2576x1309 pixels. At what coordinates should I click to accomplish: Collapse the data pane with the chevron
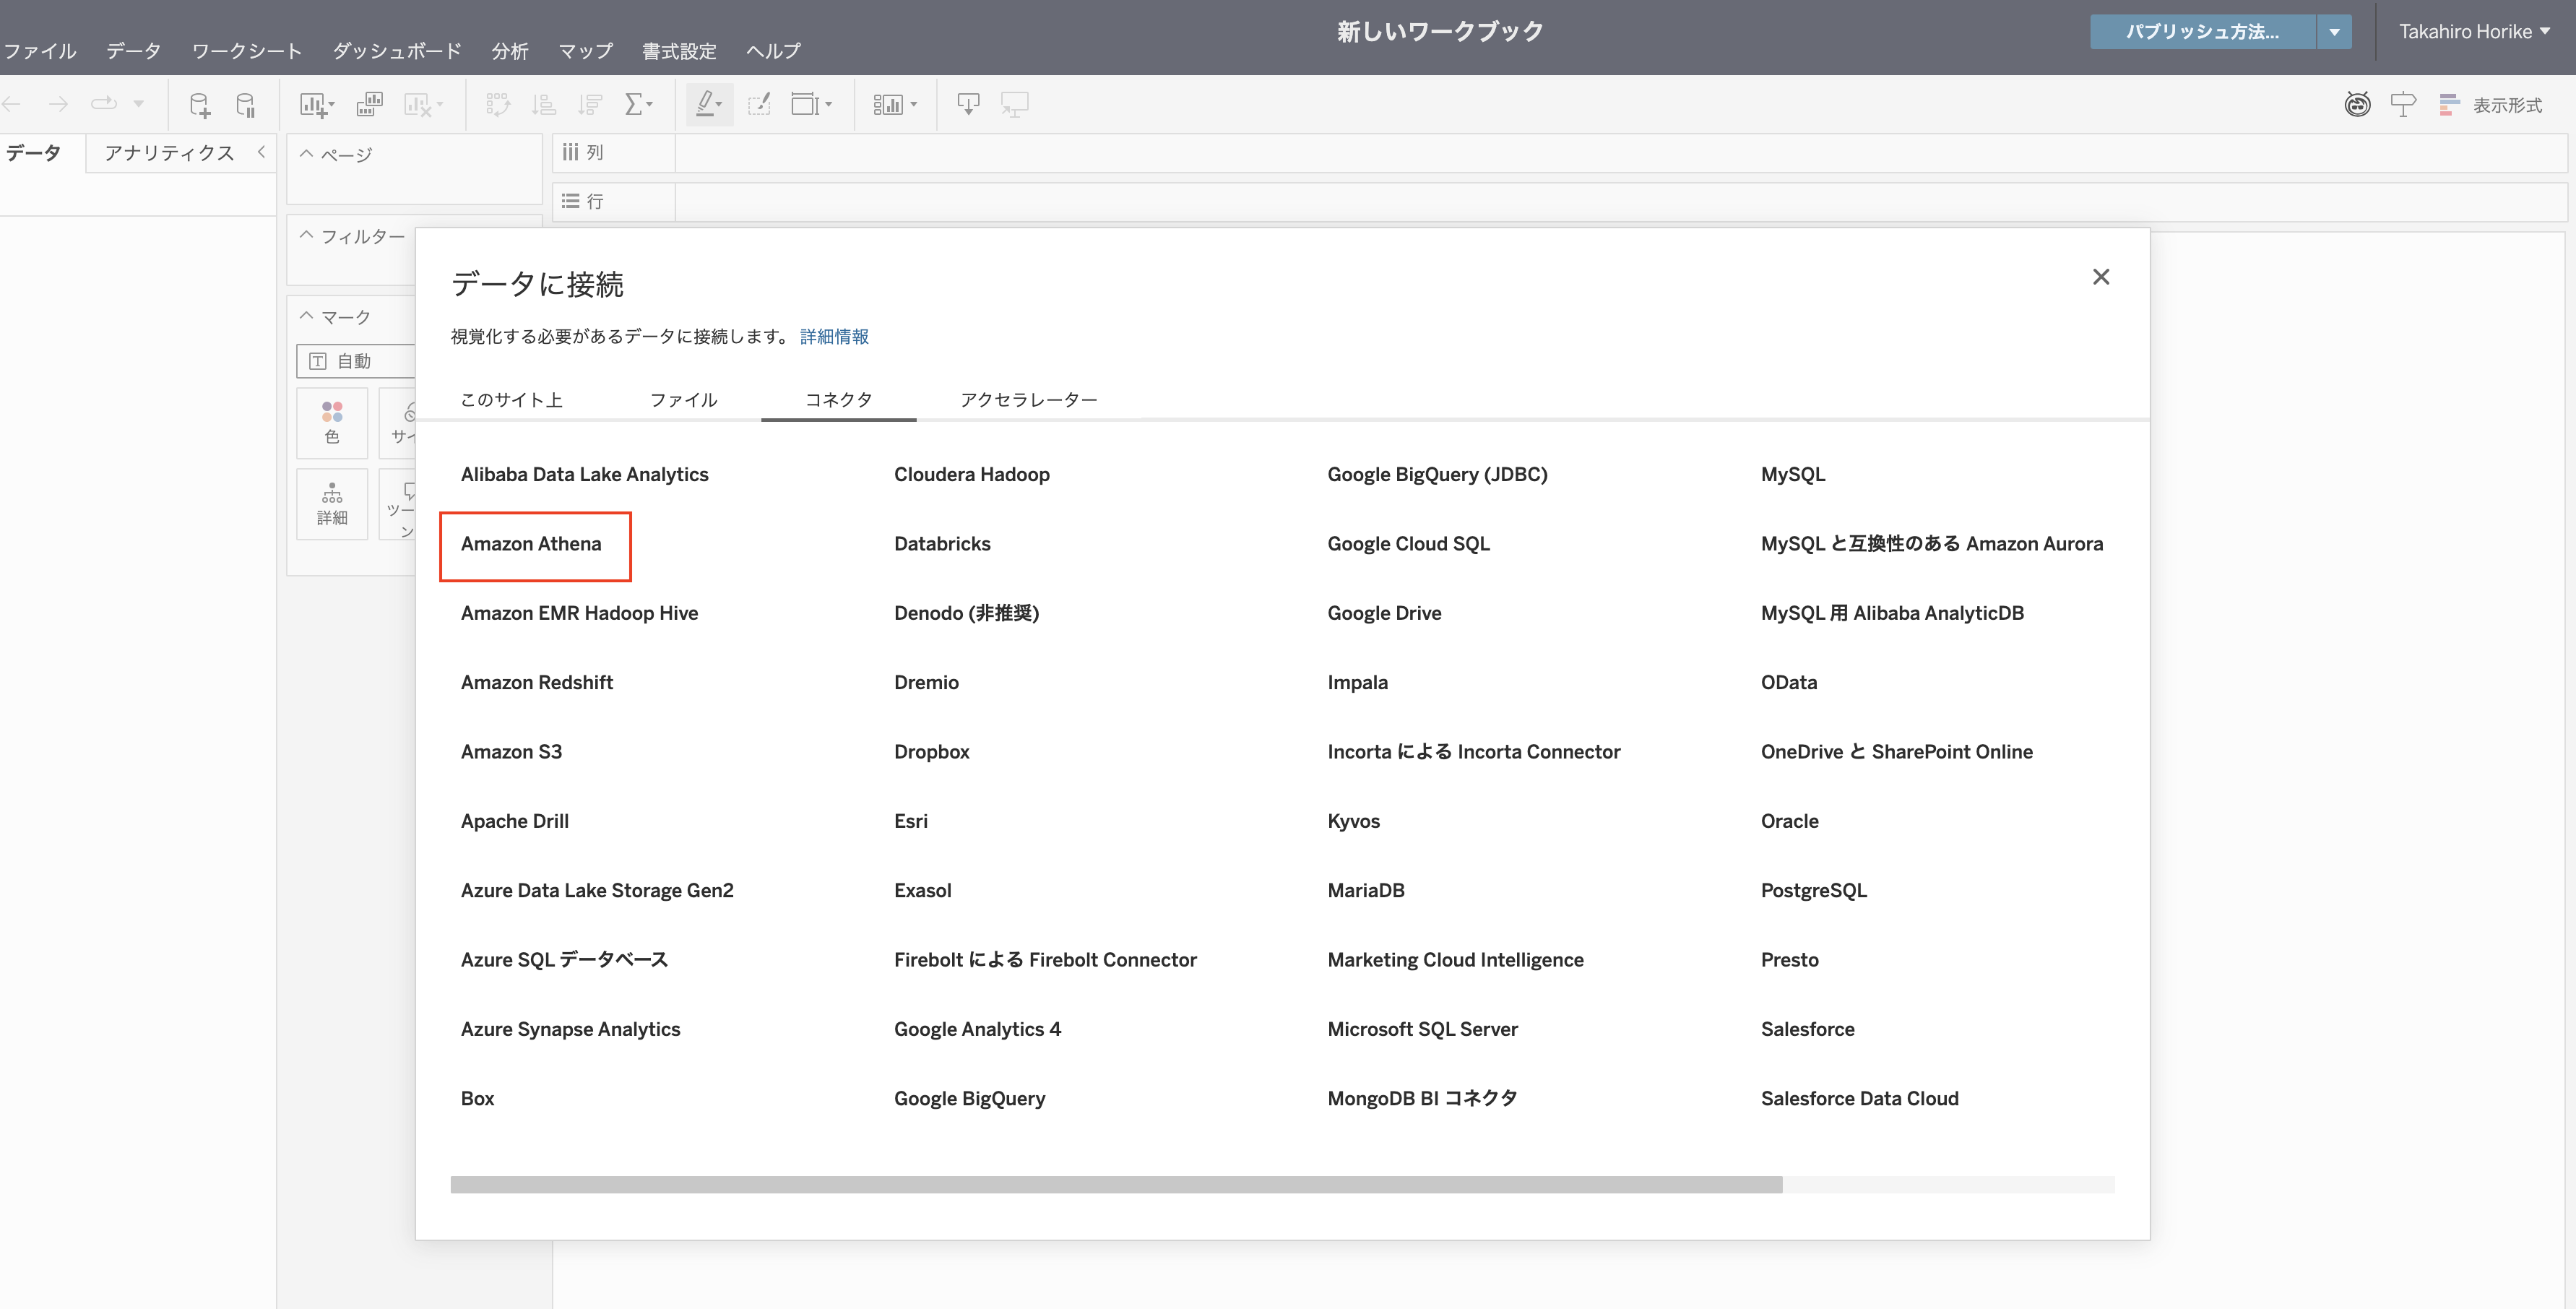pos(261,152)
